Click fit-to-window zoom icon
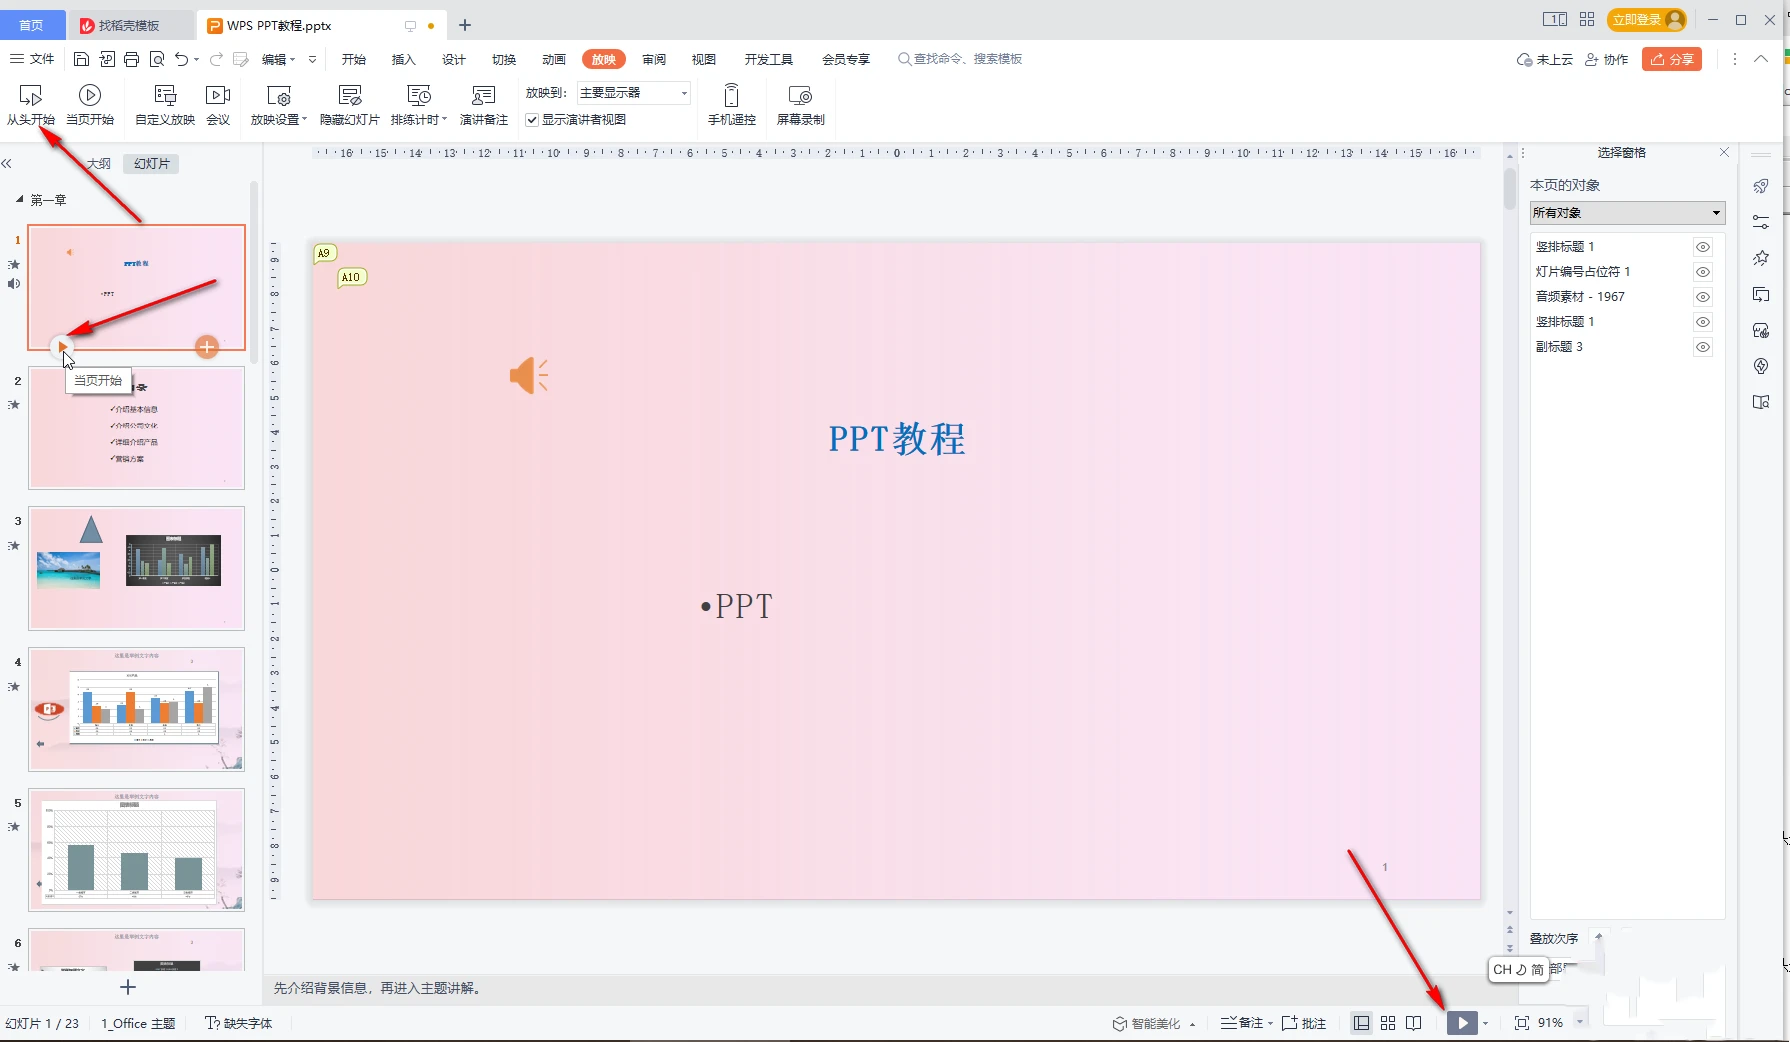Viewport: 1790px width, 1042px height. pos(1522,1023)
